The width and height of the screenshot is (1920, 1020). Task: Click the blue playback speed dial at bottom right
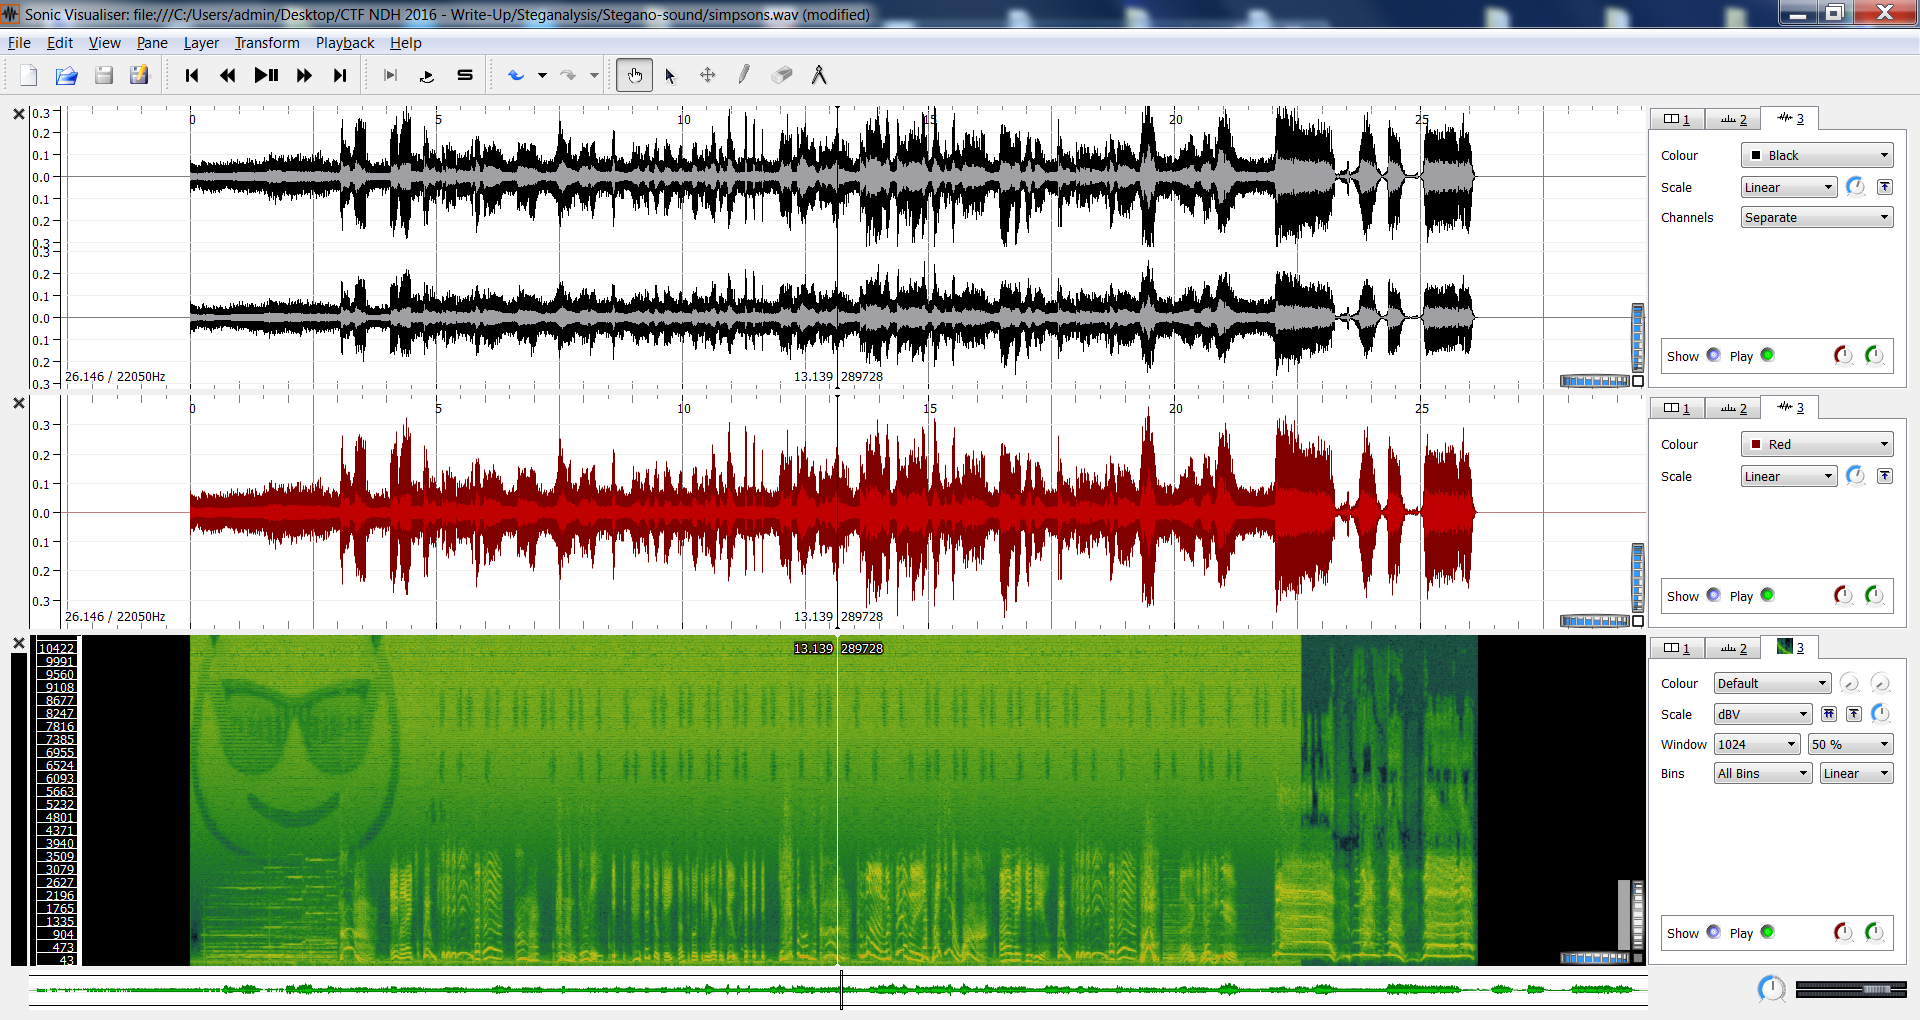coord(1771,989)
